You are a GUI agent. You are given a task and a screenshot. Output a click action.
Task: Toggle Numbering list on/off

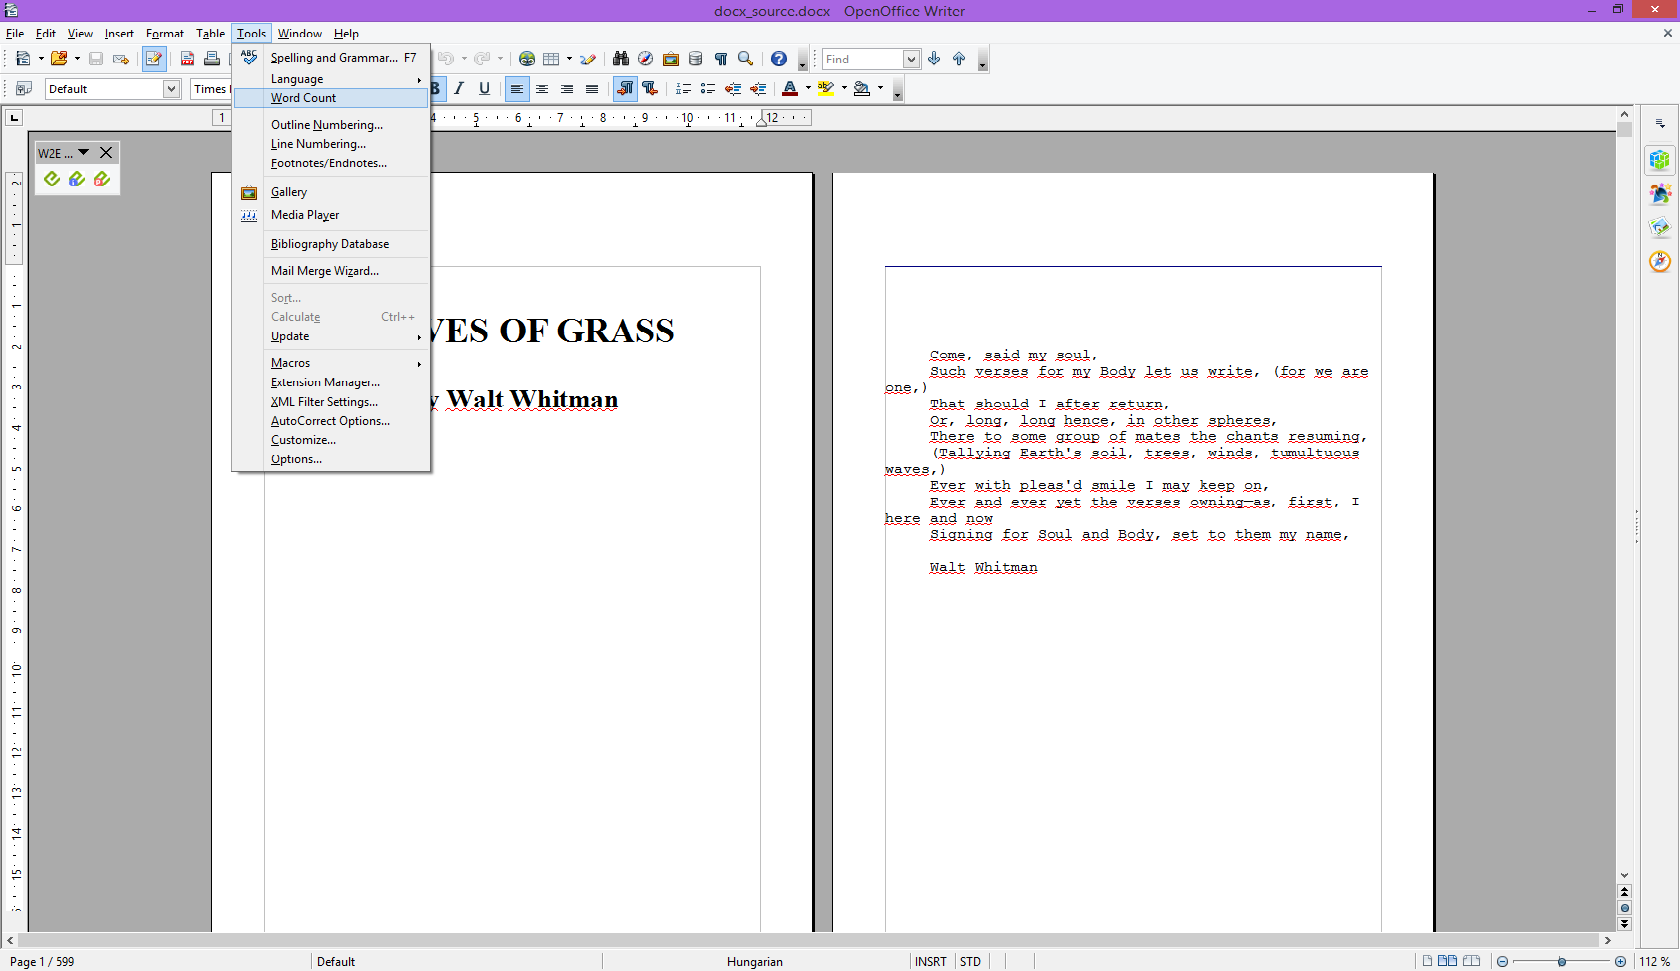pos(683,89)
